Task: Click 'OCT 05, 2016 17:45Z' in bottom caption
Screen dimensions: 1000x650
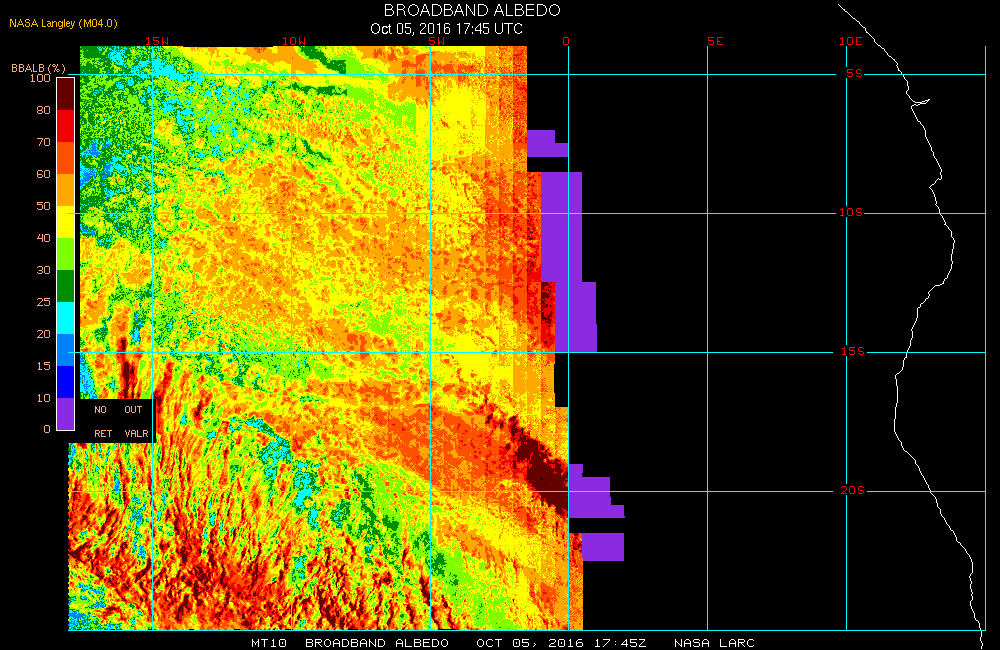Action: click(x=561, y=643)
